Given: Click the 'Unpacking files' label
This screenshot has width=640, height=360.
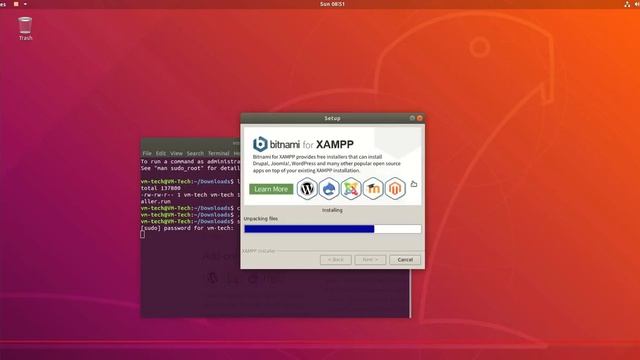Looking at the screenshot, I should (260, 219).
